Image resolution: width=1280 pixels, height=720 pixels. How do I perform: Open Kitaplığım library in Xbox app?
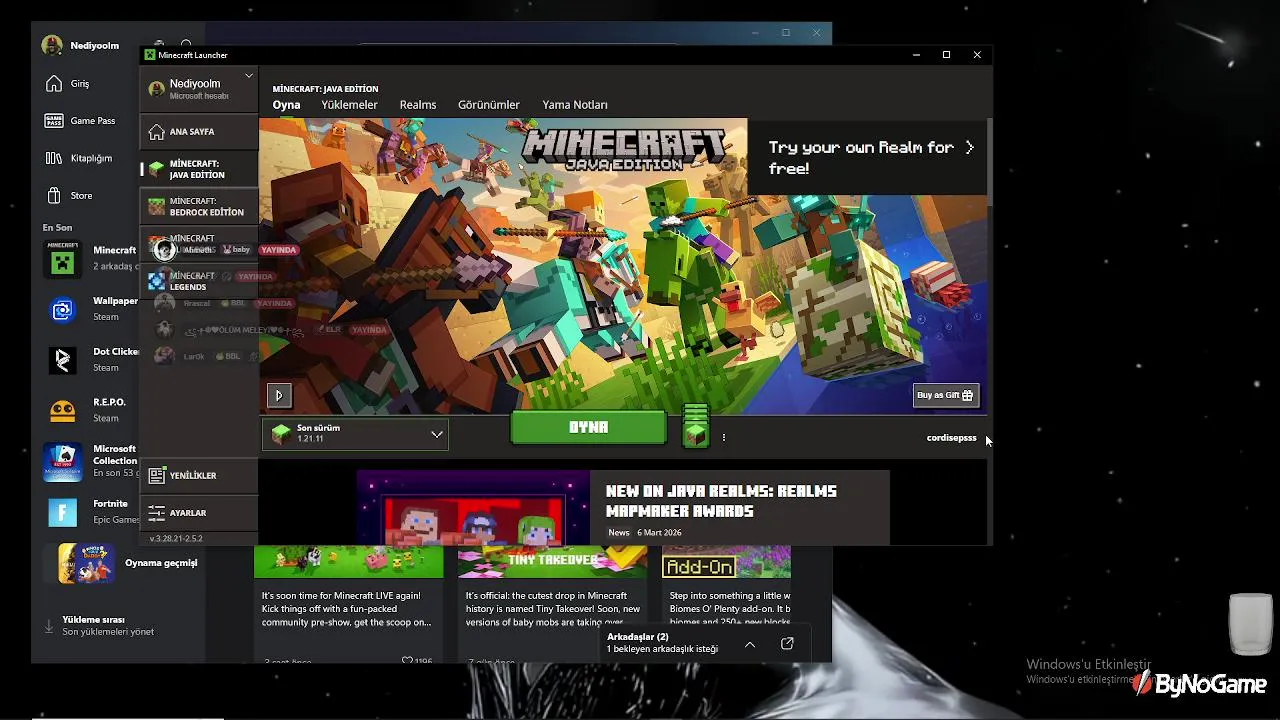coord(78,158)
